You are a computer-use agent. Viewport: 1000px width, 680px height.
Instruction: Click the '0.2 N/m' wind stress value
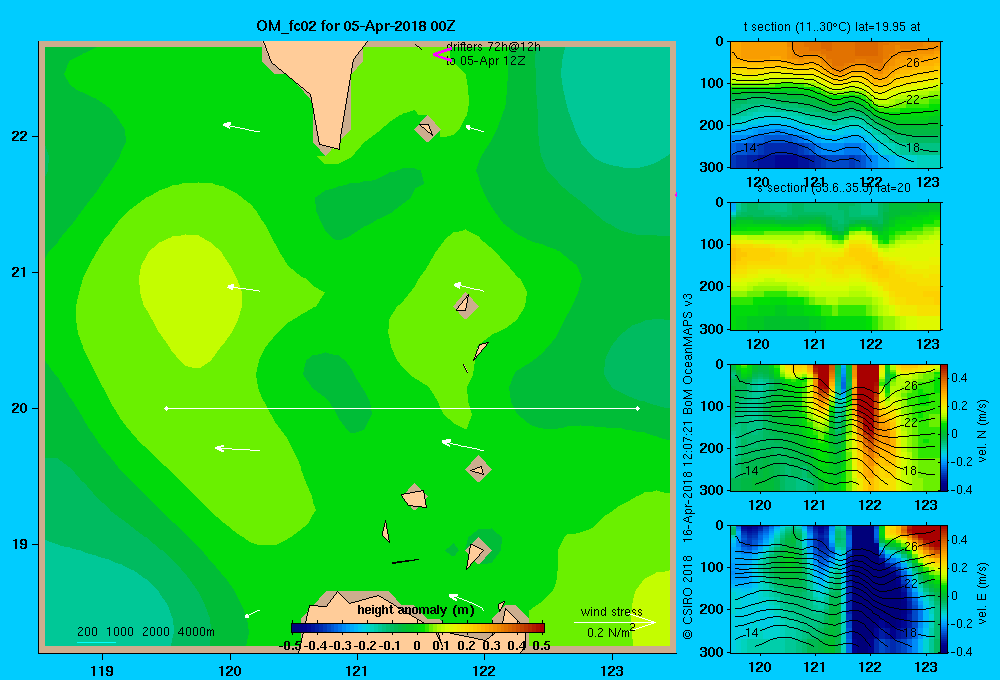610,632
